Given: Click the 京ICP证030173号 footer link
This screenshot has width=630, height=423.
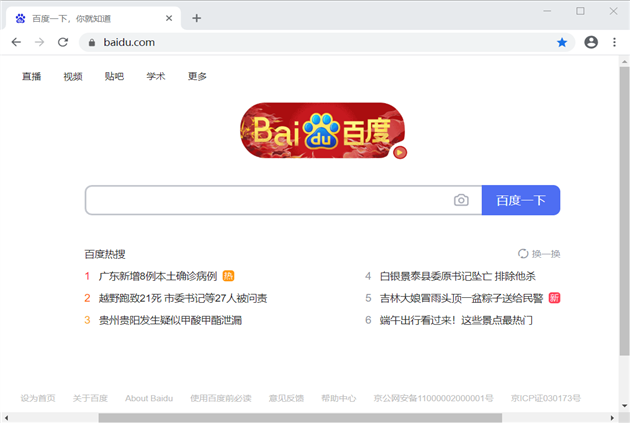Looking at the screenshot, I should coord(546,398).
